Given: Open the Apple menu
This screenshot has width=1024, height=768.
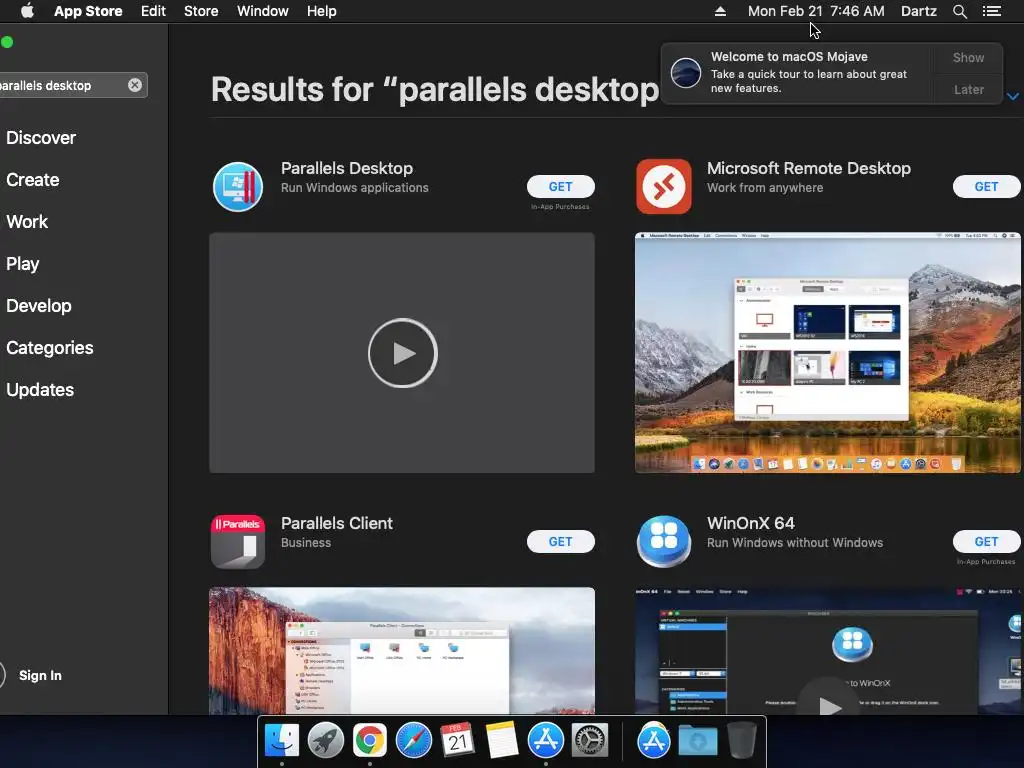Looking at the screenshot, I should click(x=27, y=11).
